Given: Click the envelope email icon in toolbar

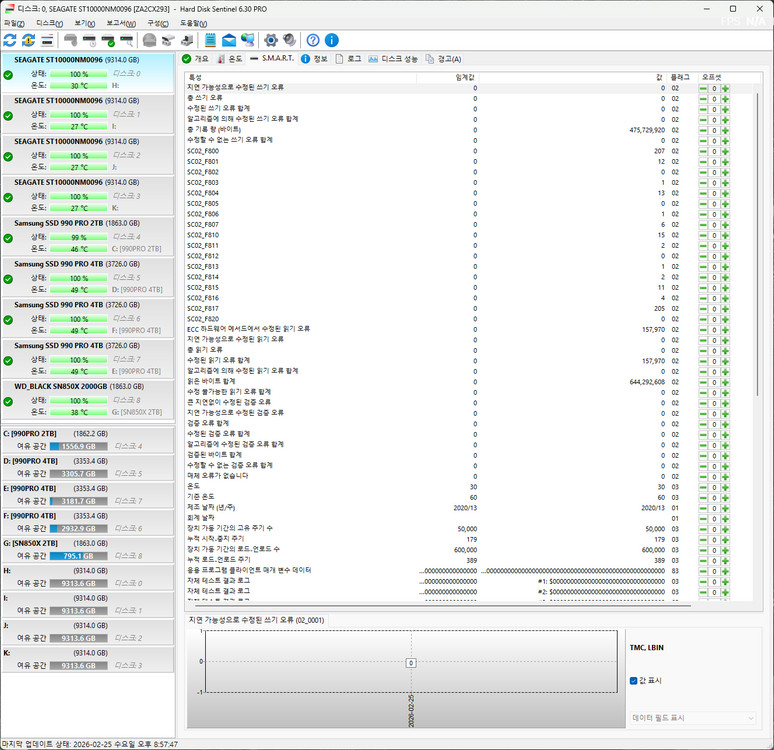Looking at the screenshot, I should coord(229,40).
